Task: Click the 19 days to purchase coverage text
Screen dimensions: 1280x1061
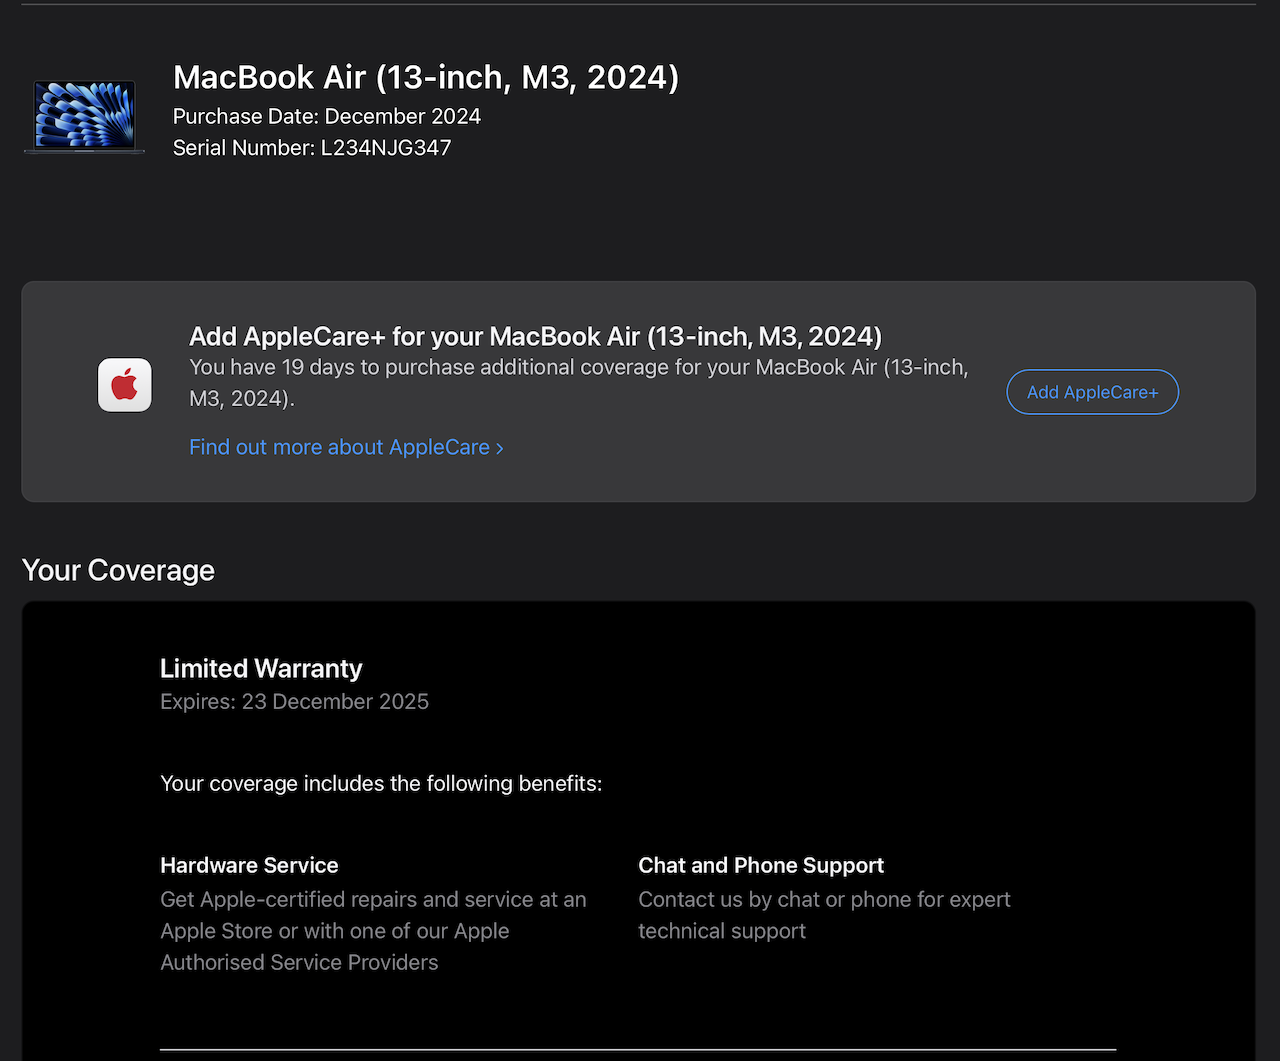Action: pos(579,383)
